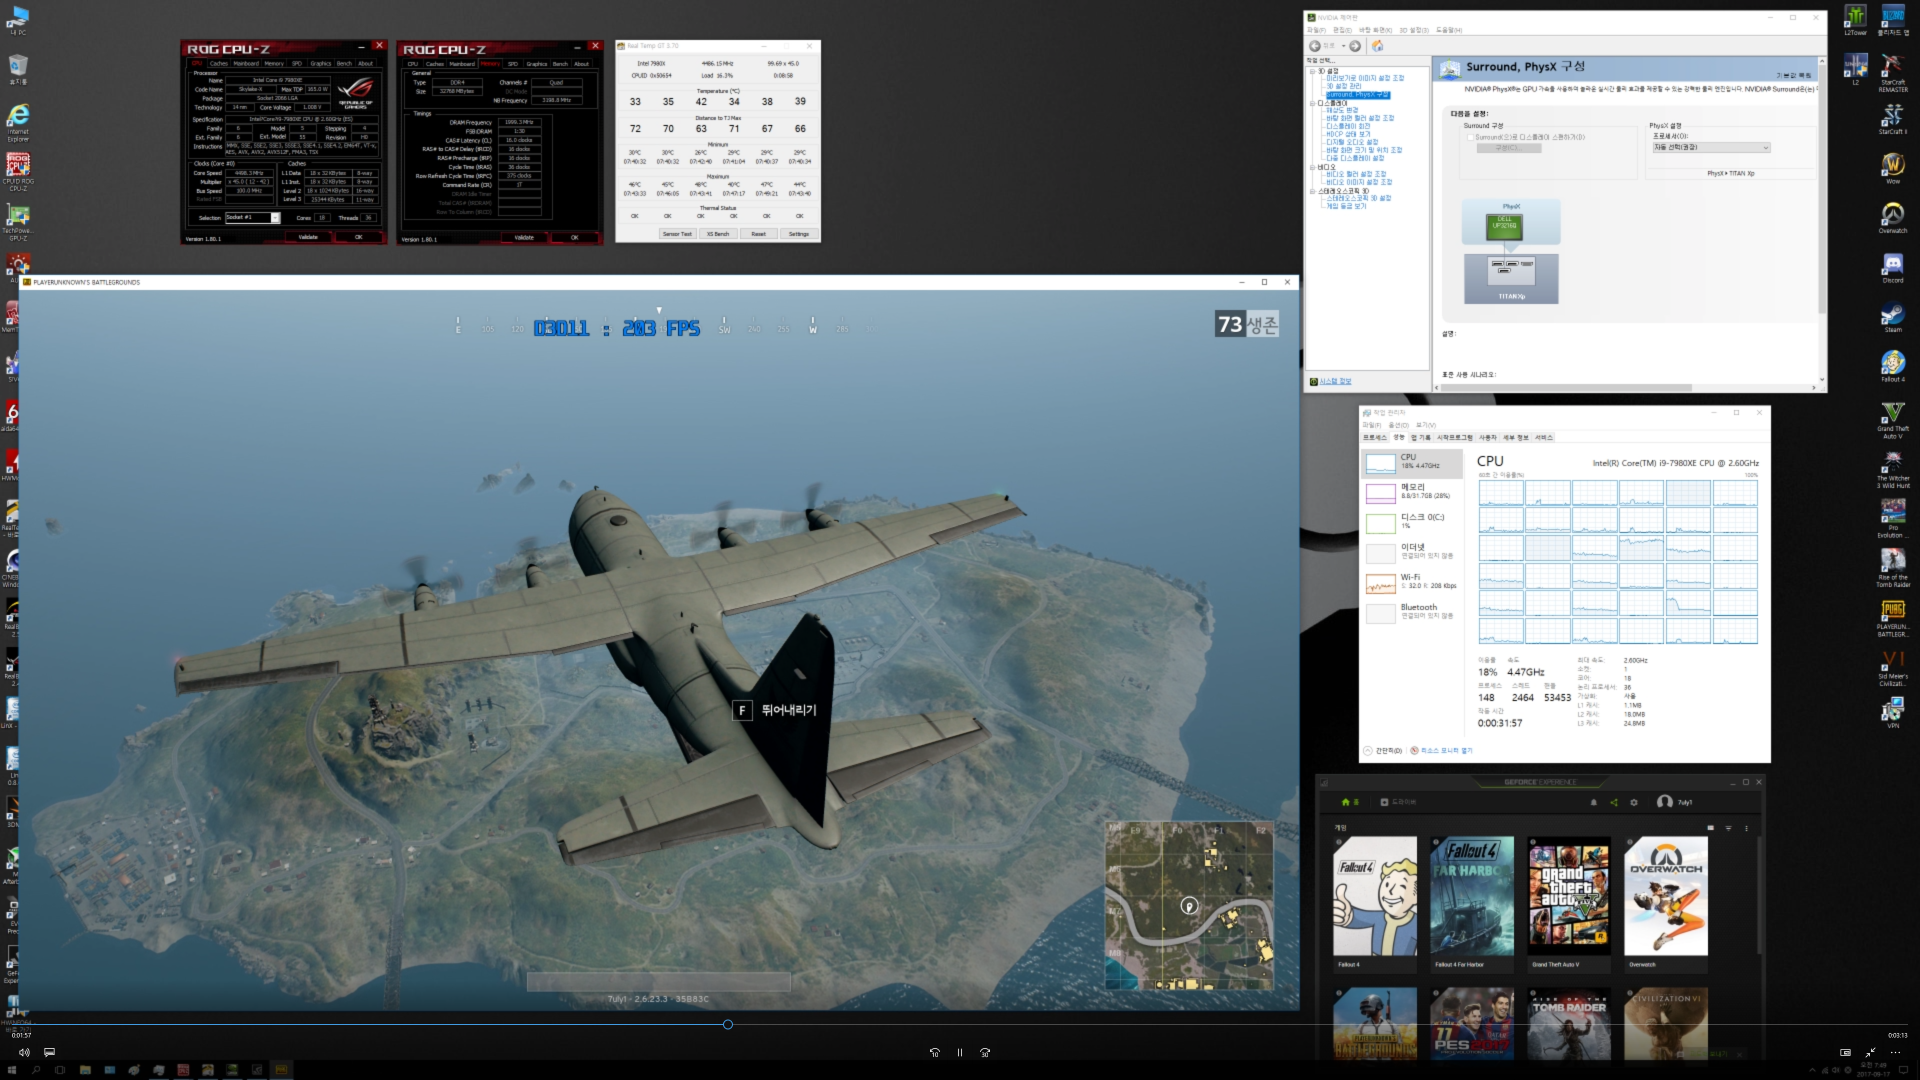Mute the video with the volume icon
Viewport: 1920px width, 1080px height.
tap(24, 1052)
